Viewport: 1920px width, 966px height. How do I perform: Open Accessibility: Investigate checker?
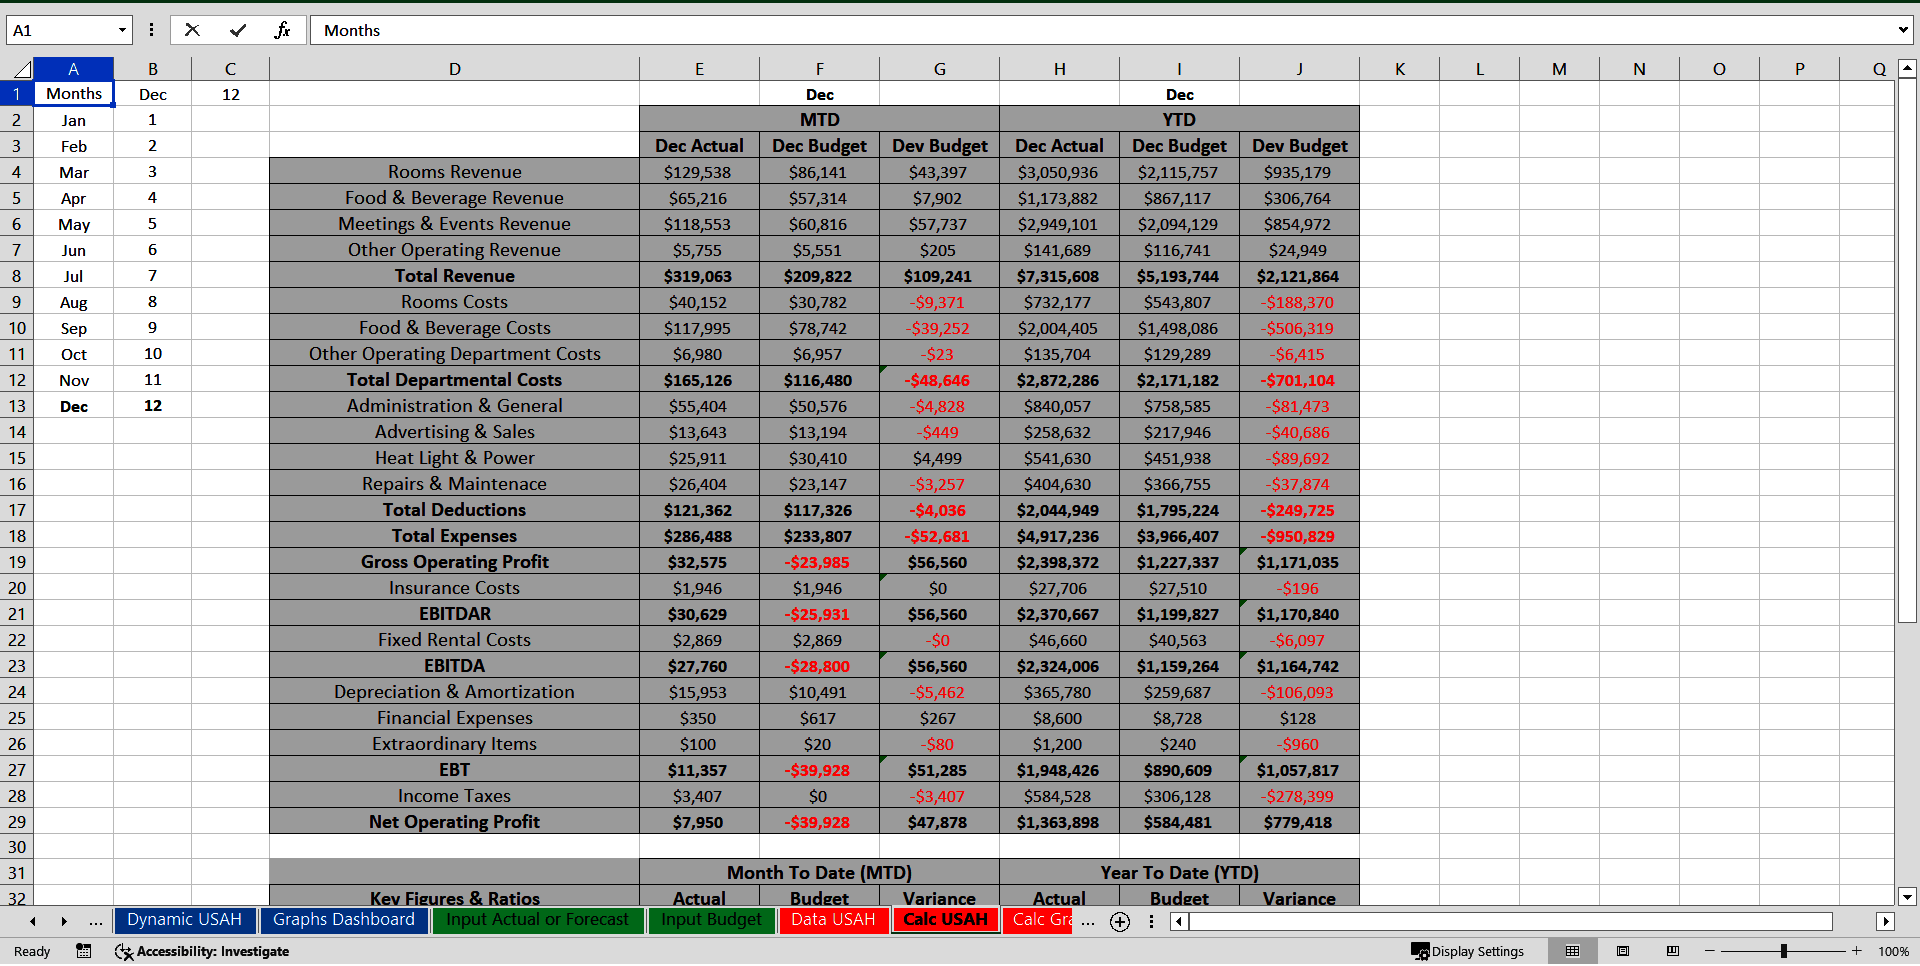point(202,951)
